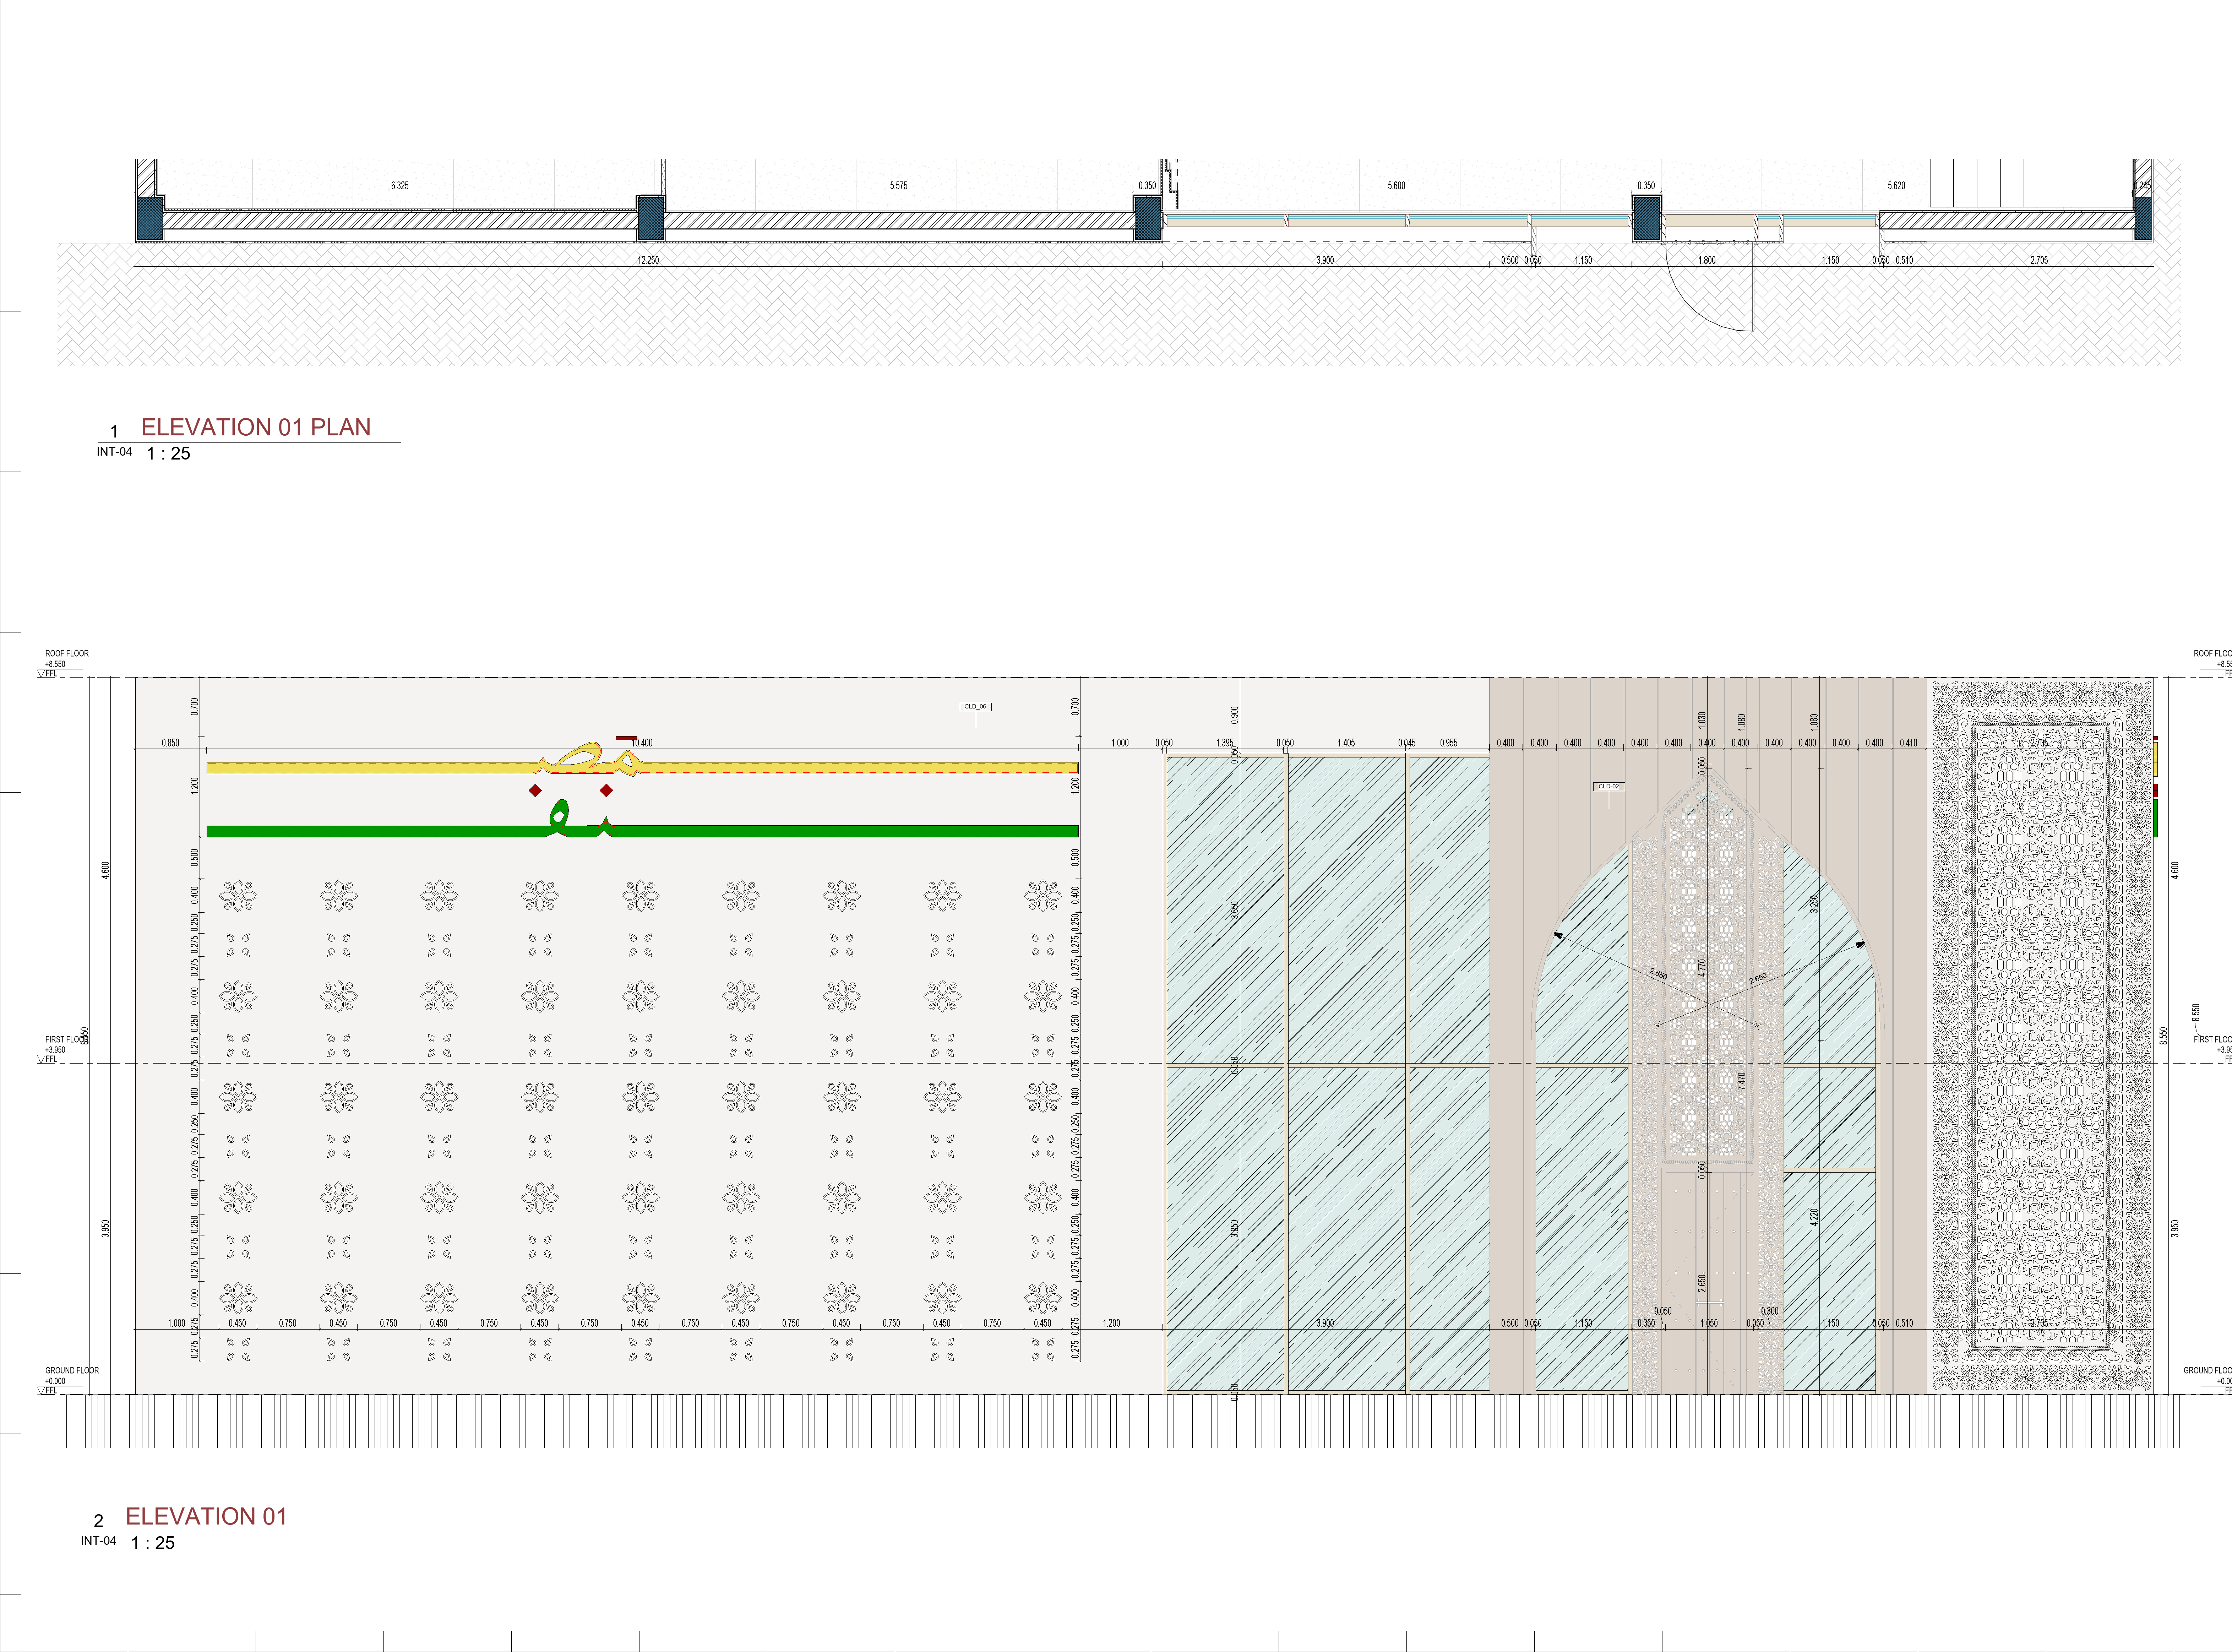Click the ELEVATION 01 view title
Screen dimensions: 2232x1652
[206, 1516]
